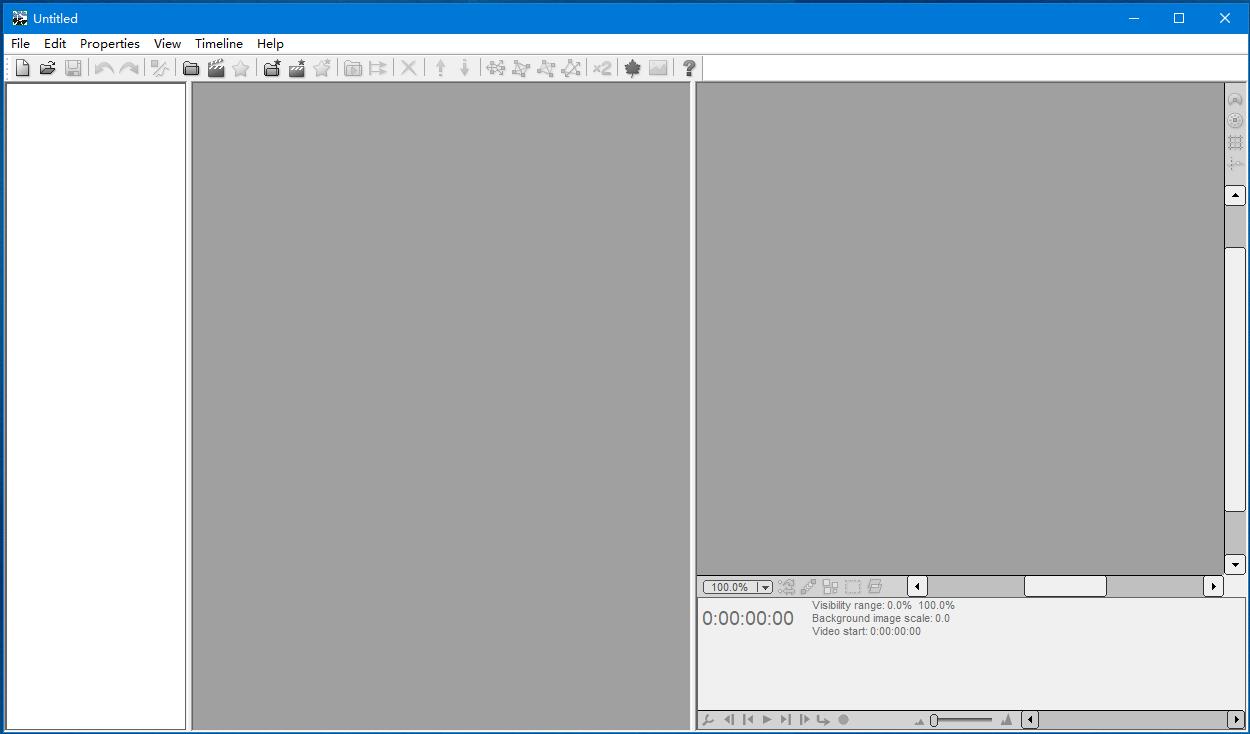This screenshot has width=1250, height=734.
Task: Click the save floppy disk icon
Action: pos(73,68)
